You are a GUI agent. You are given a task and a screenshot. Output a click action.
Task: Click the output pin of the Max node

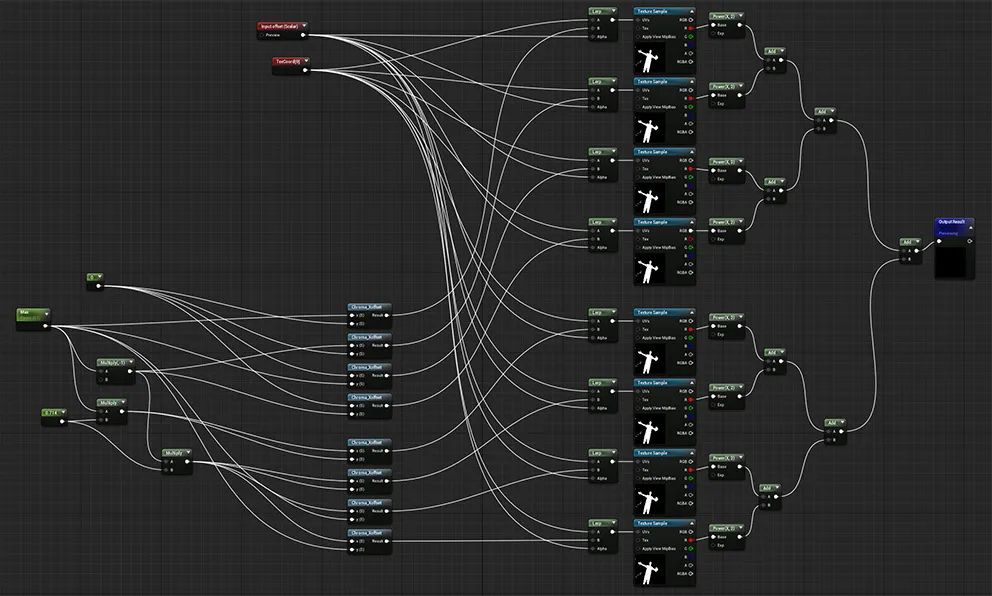pos(45,326)
